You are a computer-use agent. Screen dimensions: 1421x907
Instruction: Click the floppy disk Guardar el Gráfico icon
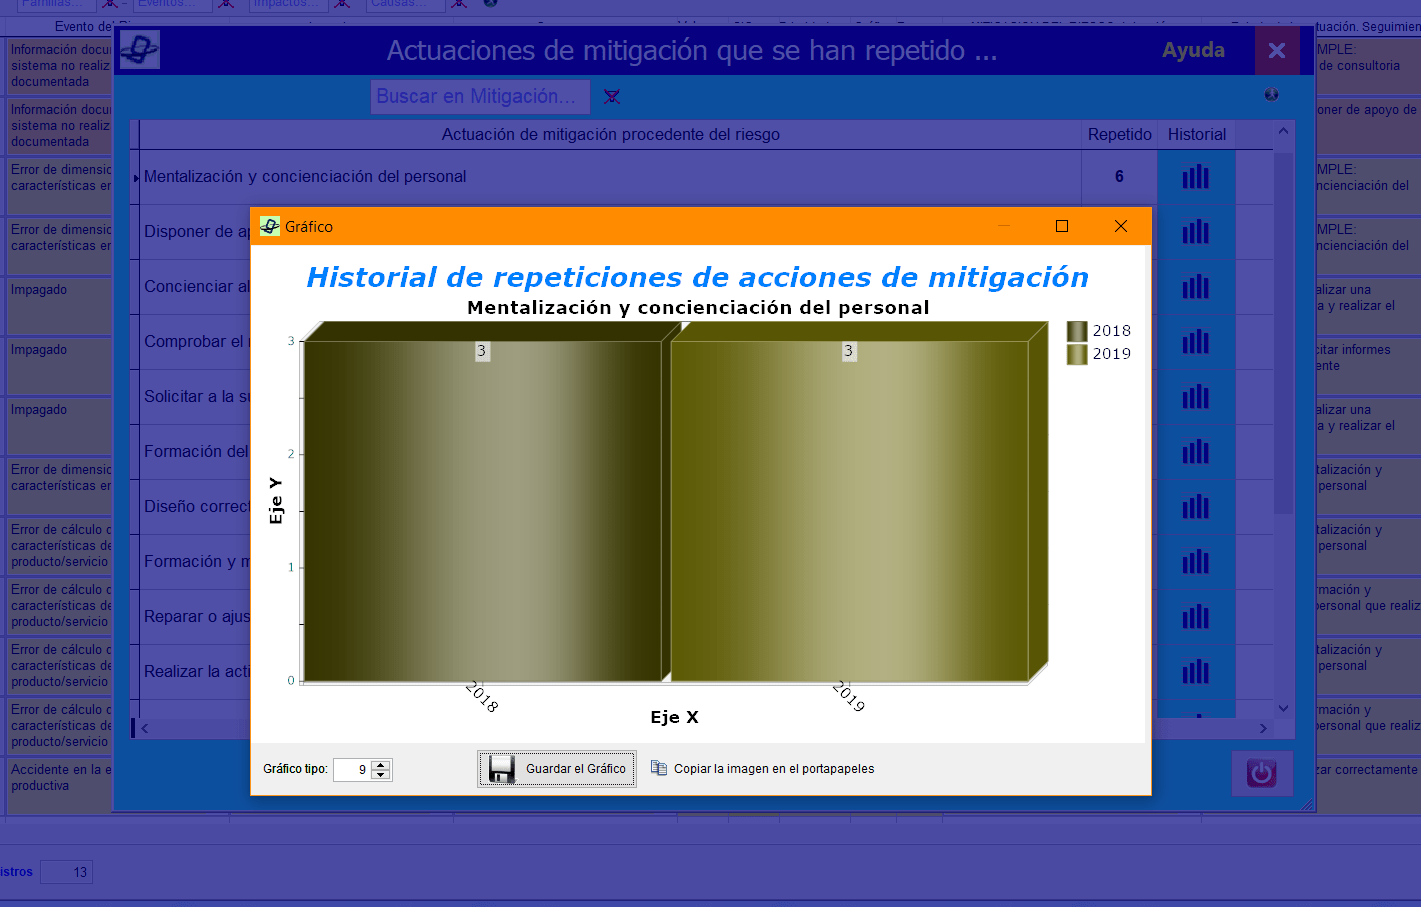pos(502,769)
